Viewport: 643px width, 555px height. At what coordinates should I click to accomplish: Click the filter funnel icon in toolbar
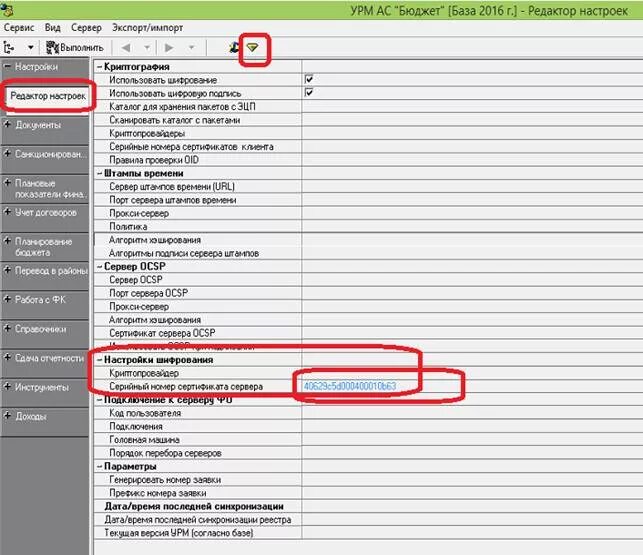pos(253,48)
